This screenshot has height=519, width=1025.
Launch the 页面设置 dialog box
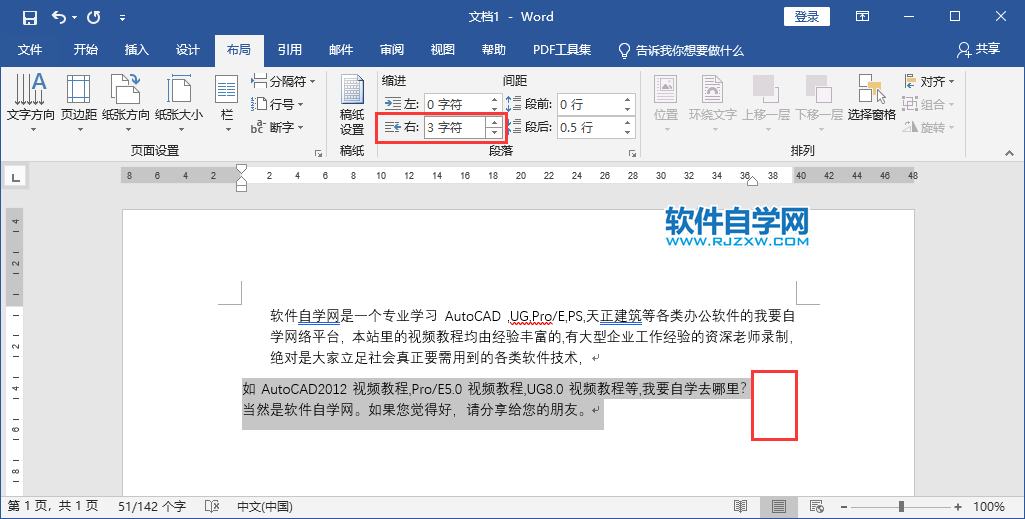[318, 153]
